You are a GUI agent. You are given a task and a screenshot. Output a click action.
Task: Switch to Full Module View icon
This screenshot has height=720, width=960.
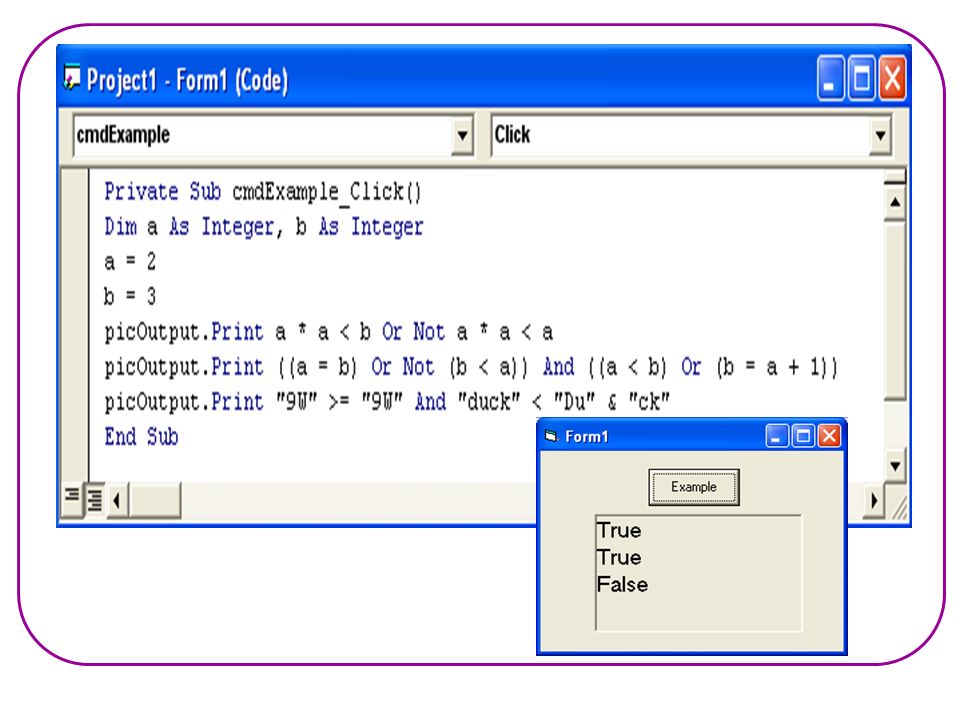(94, 500)
